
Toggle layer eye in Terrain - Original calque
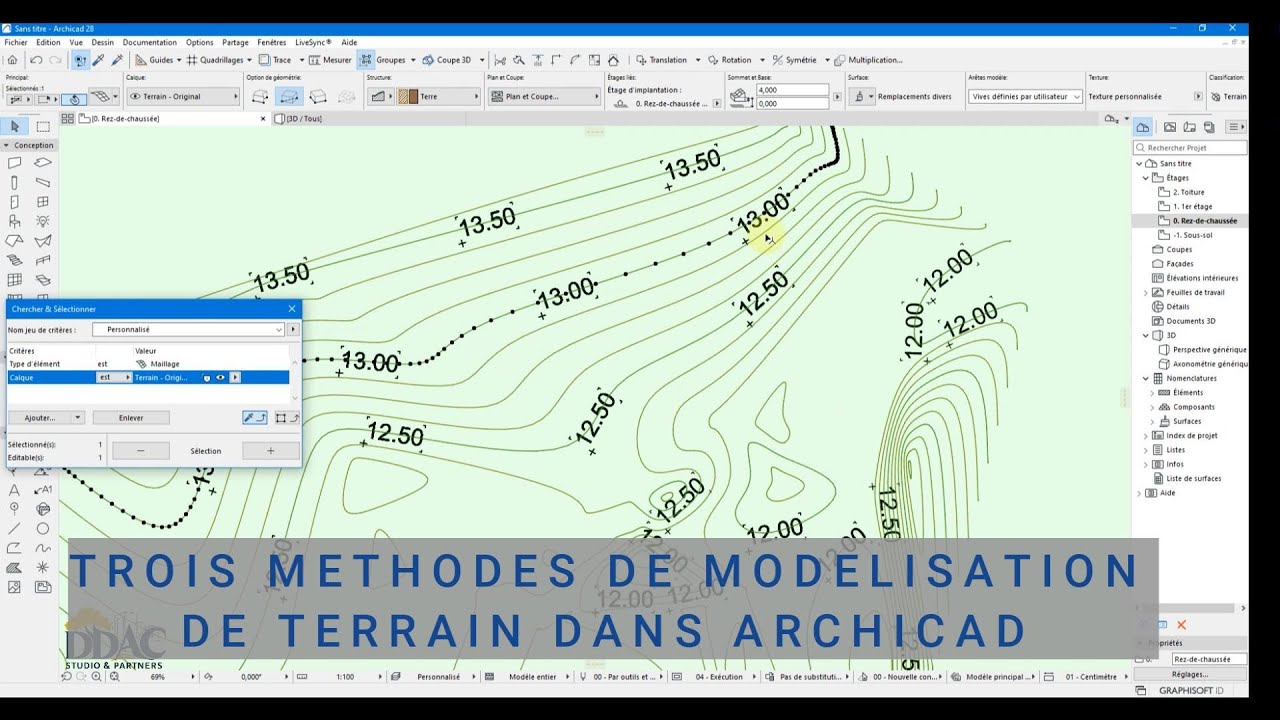click(x=135, y=97)
